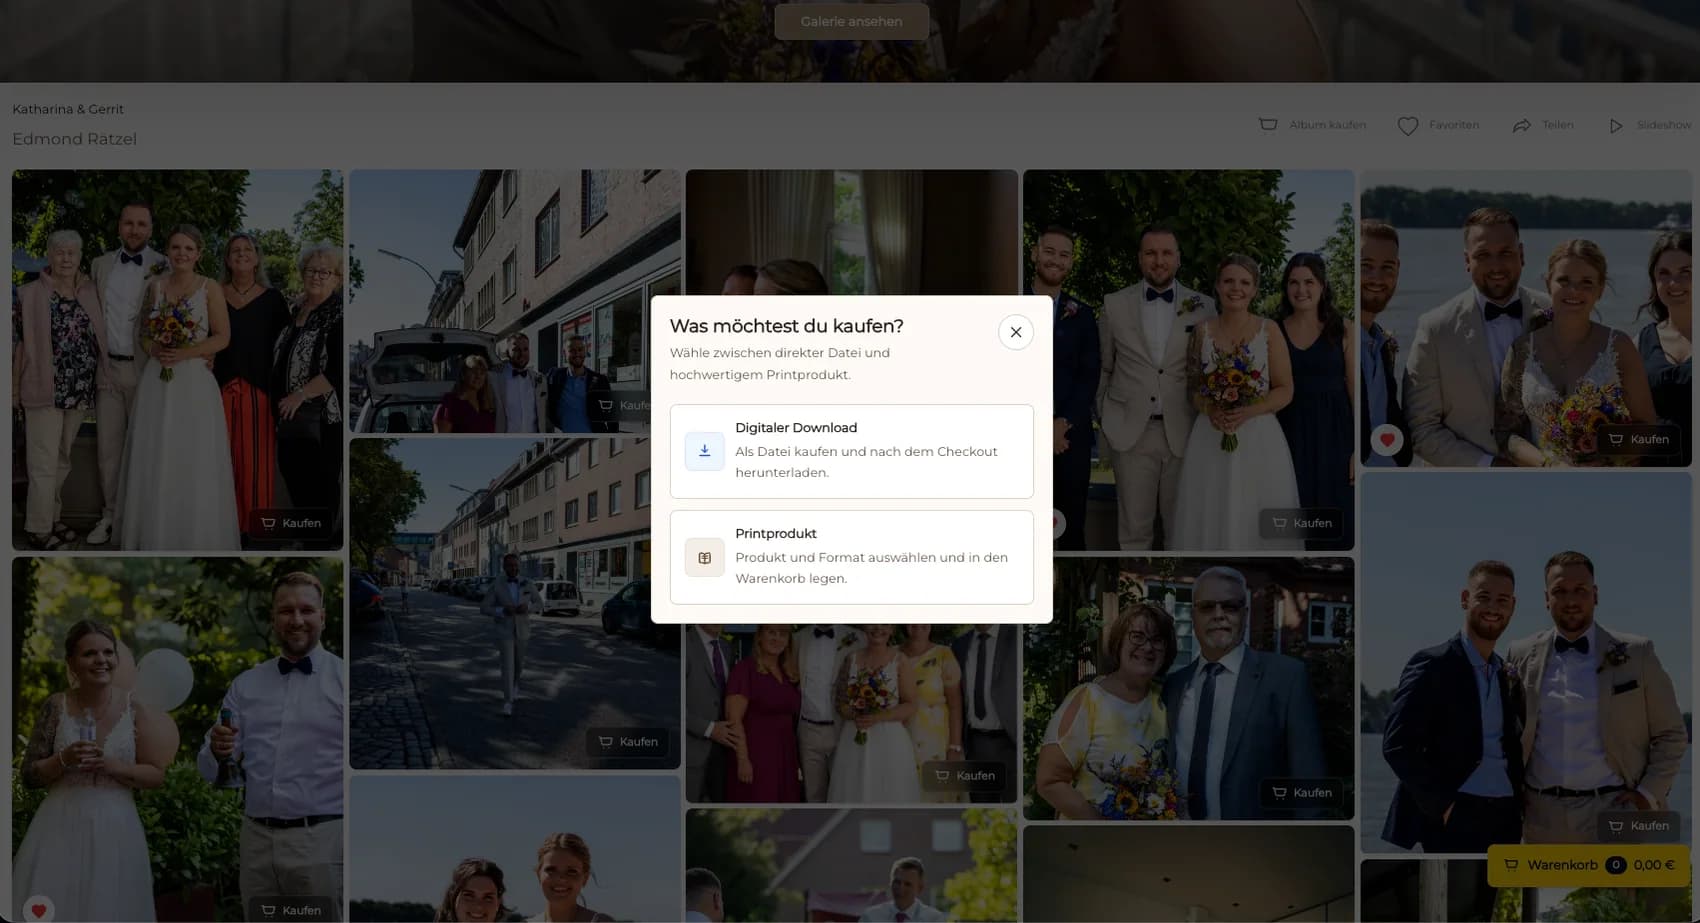Click Kaufen on the two men by water photo

tap(1639, 826)
